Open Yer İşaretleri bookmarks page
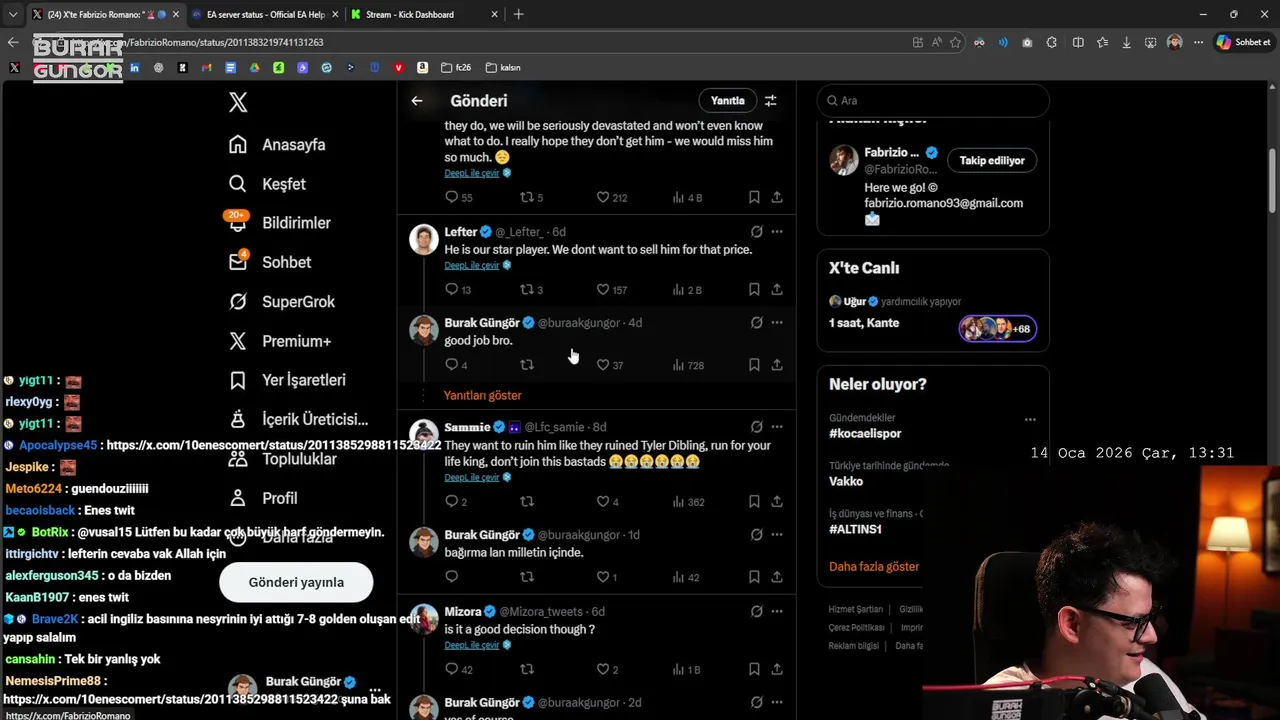The width and height of the screenshot is (1280, 720). click(x=287, y=380)
